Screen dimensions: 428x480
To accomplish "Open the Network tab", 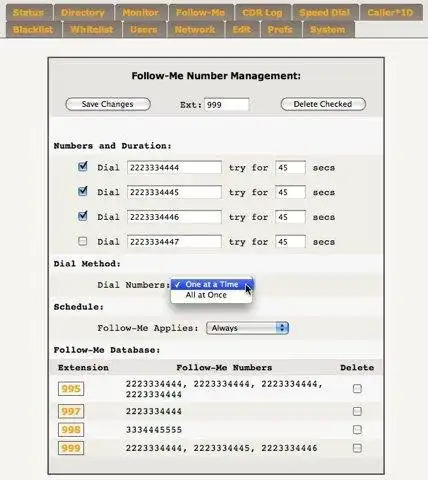I will (x=195, y=30).
